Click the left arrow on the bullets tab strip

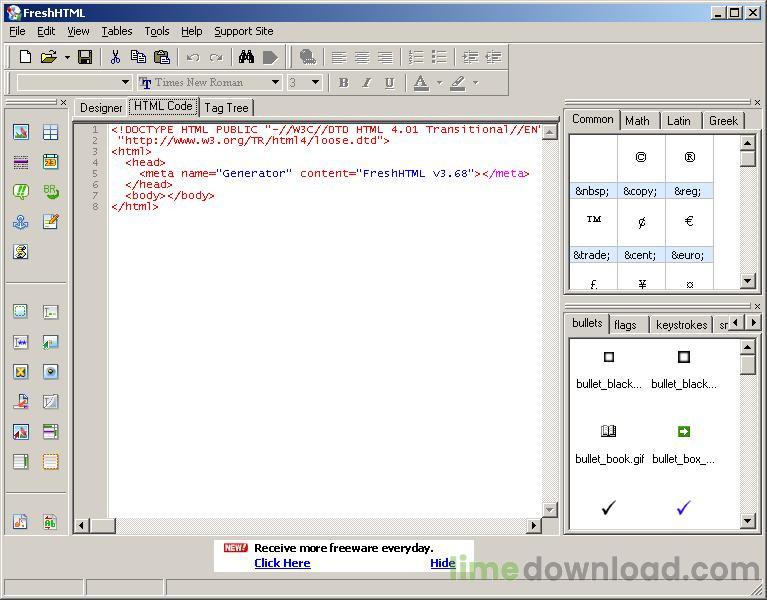[x=736, y=323]
